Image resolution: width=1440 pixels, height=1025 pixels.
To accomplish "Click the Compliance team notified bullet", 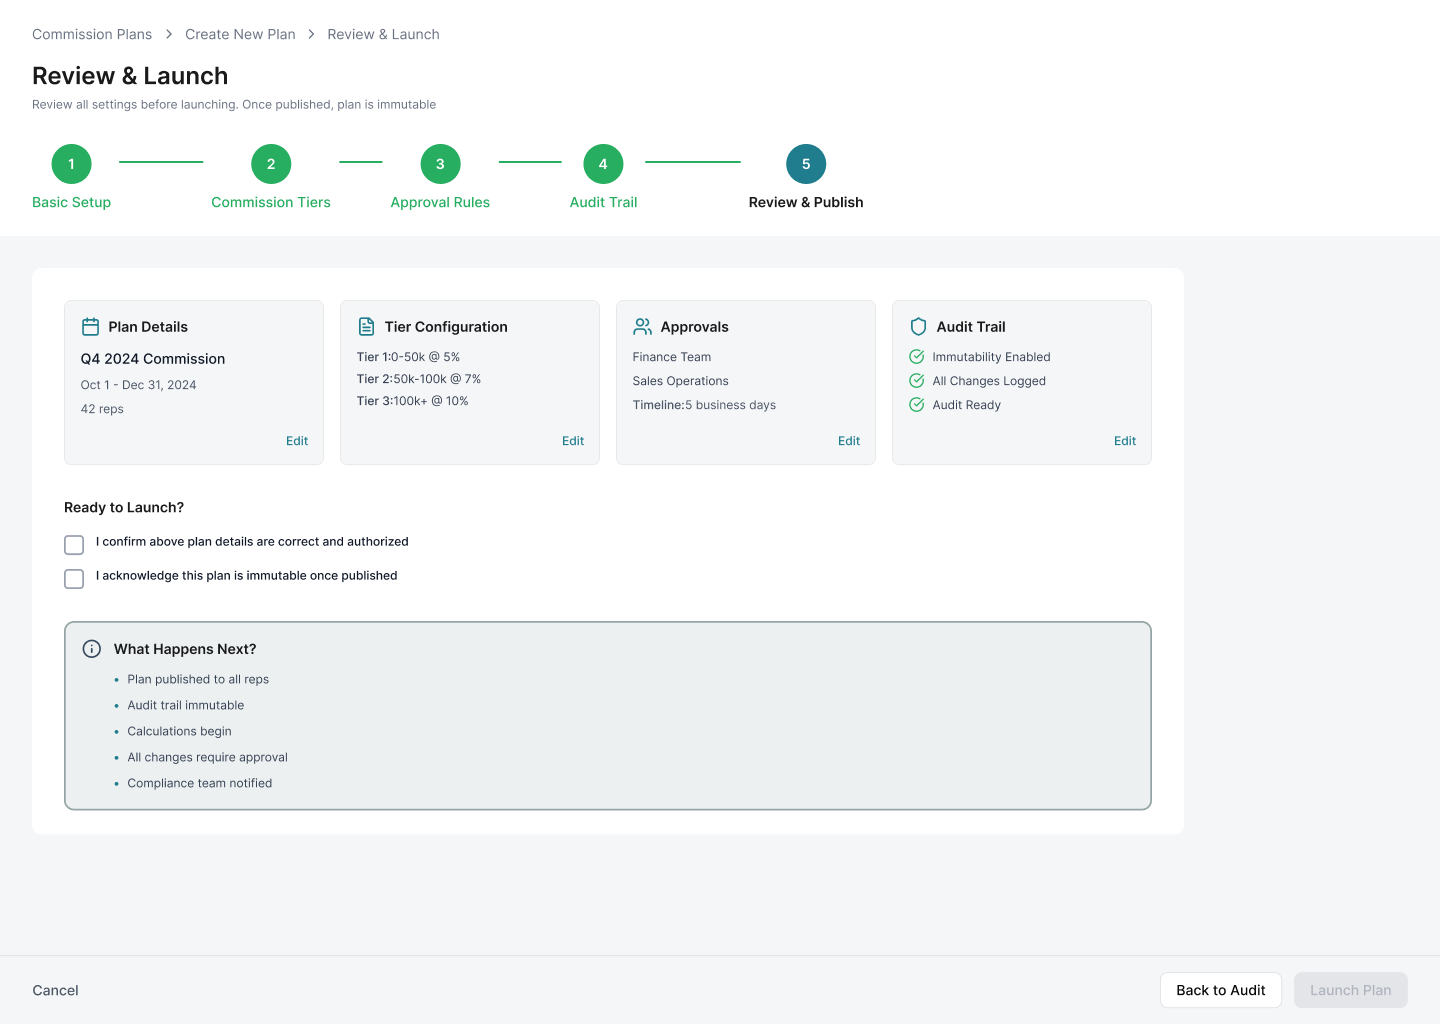I will (x=200, y=783).
